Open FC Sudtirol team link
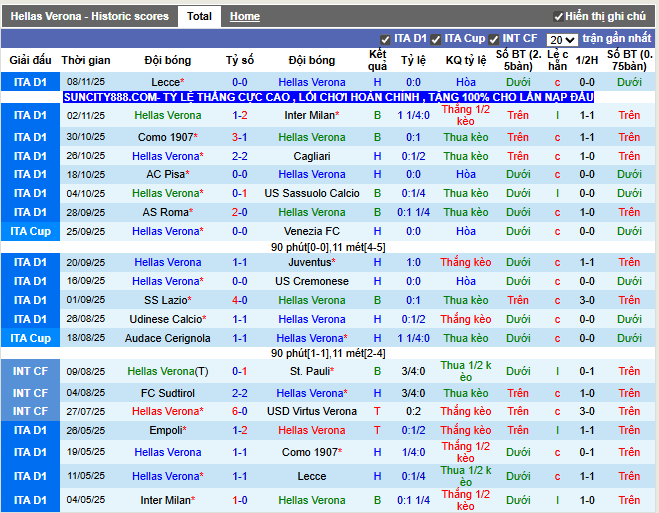This screenshot has height=513, width=659. click(168, 393)
